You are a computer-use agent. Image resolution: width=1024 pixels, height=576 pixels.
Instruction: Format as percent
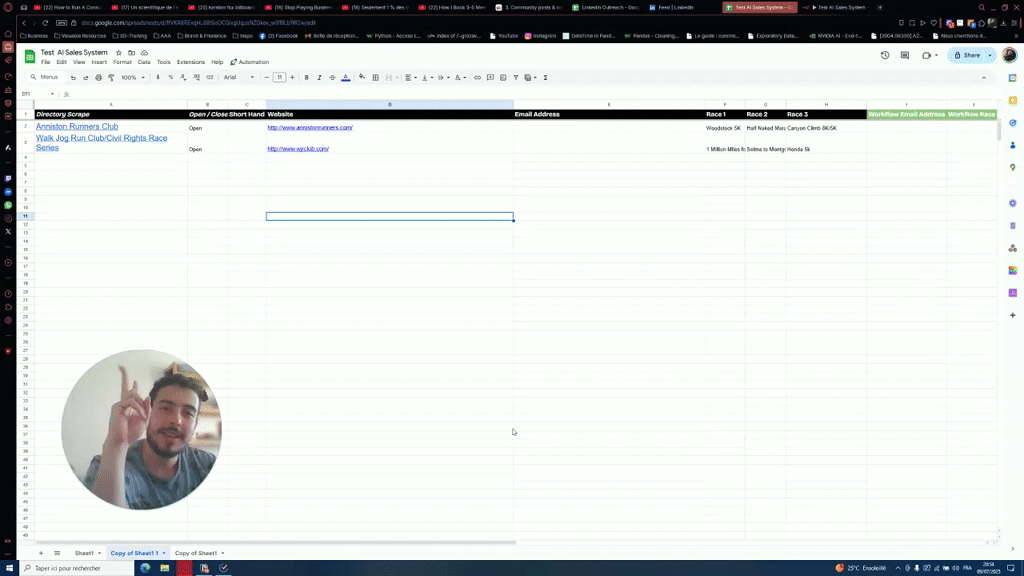(170, 78)
